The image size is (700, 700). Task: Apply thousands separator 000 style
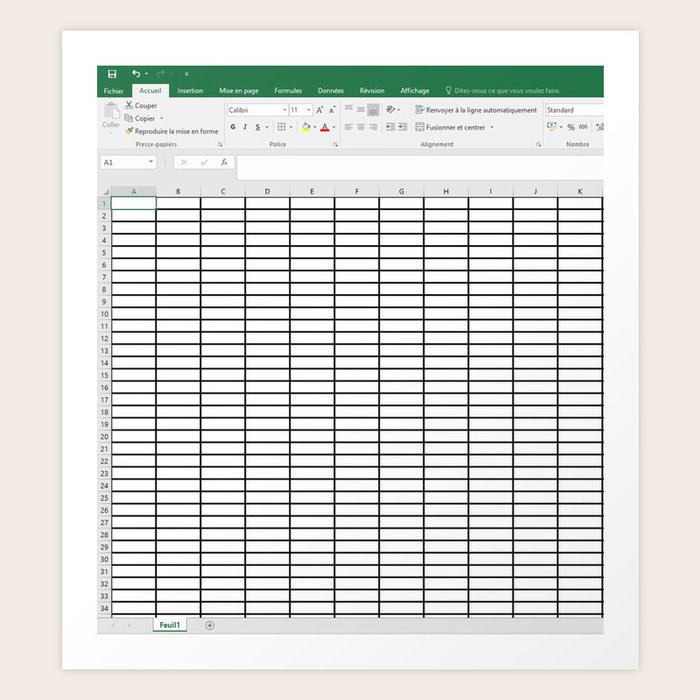click(583, 127)
